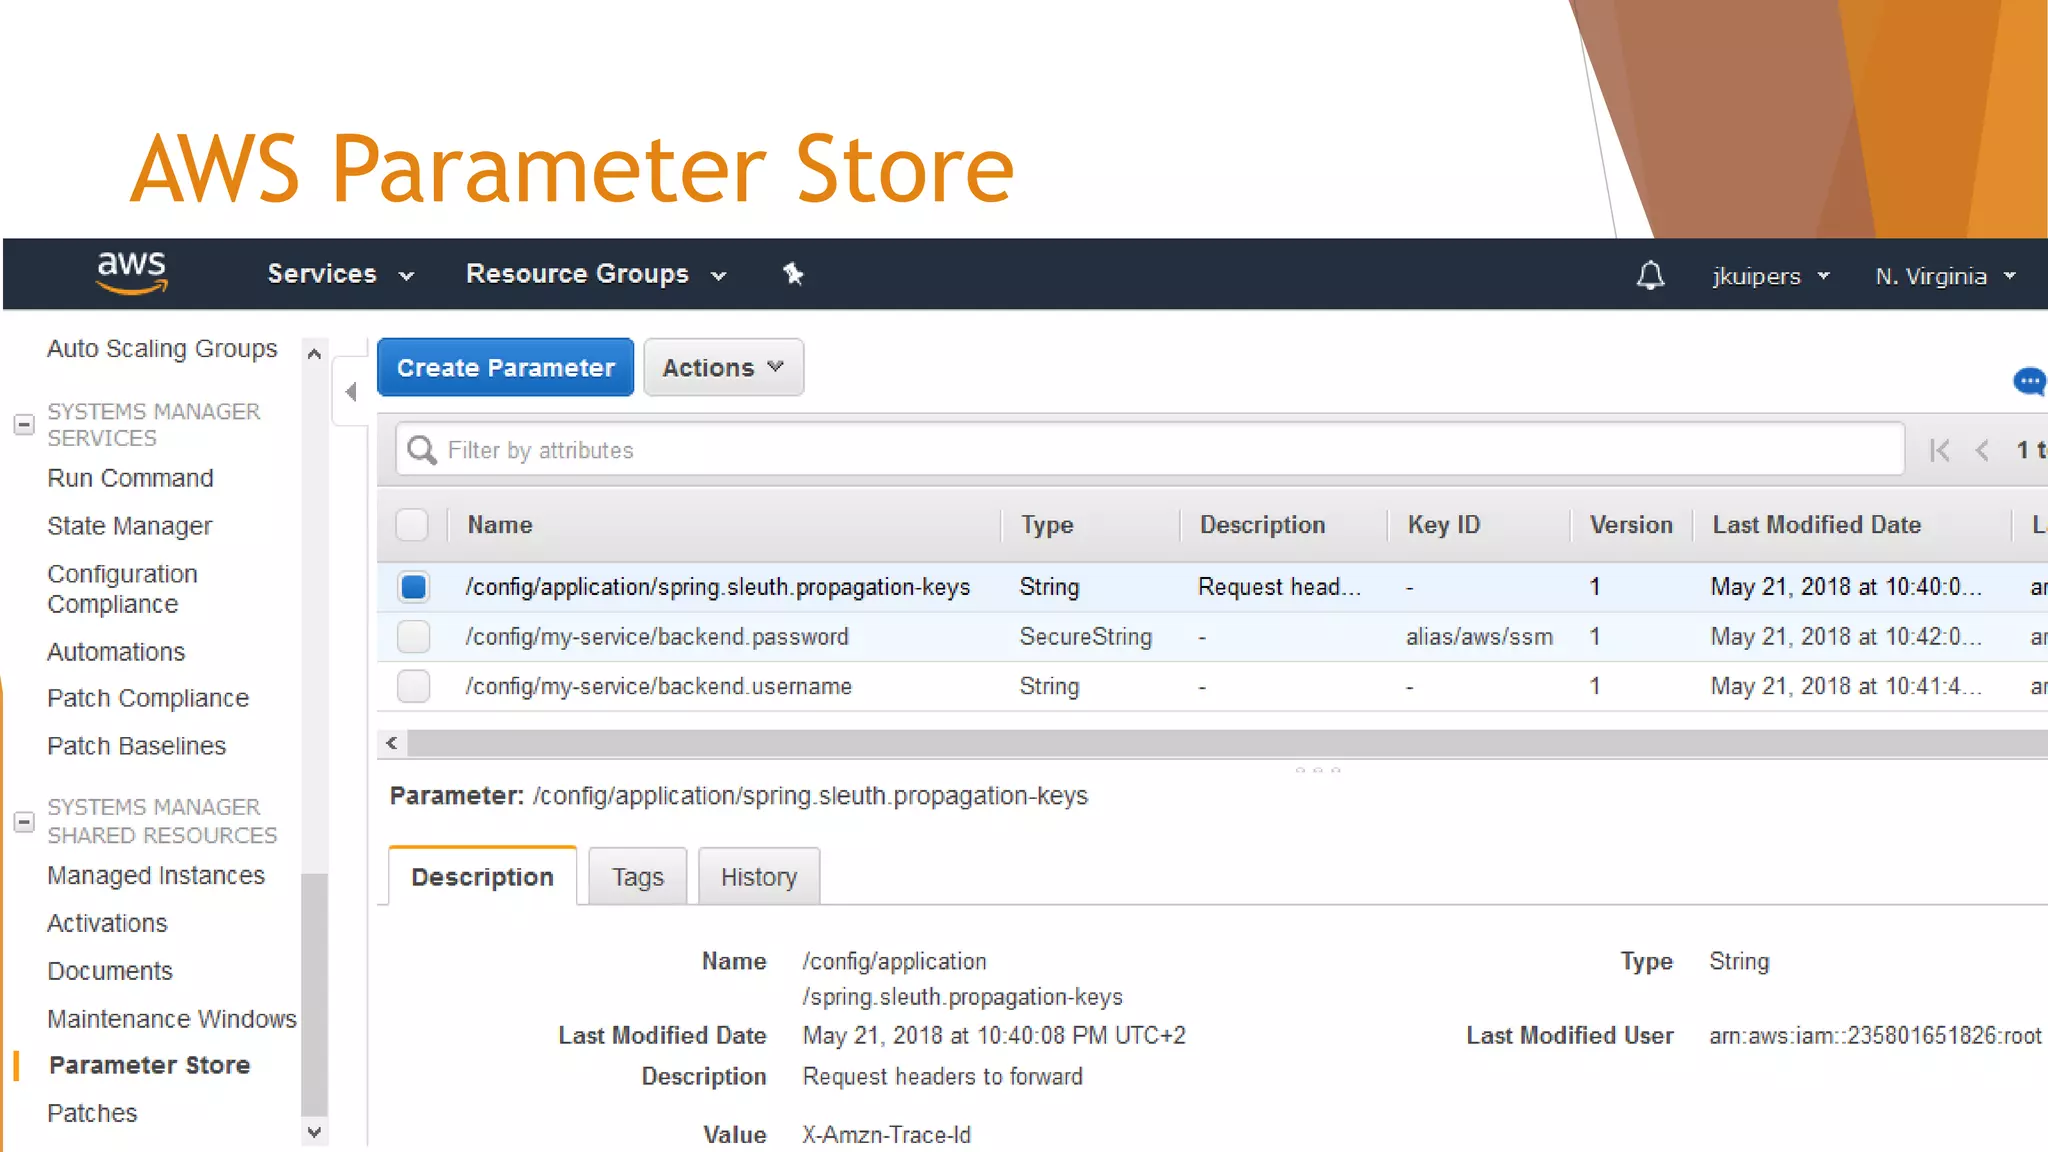Open Patch Compliance in sidebar
This screenshot has width=2048, height=1152.
click(x=148, y=698)
